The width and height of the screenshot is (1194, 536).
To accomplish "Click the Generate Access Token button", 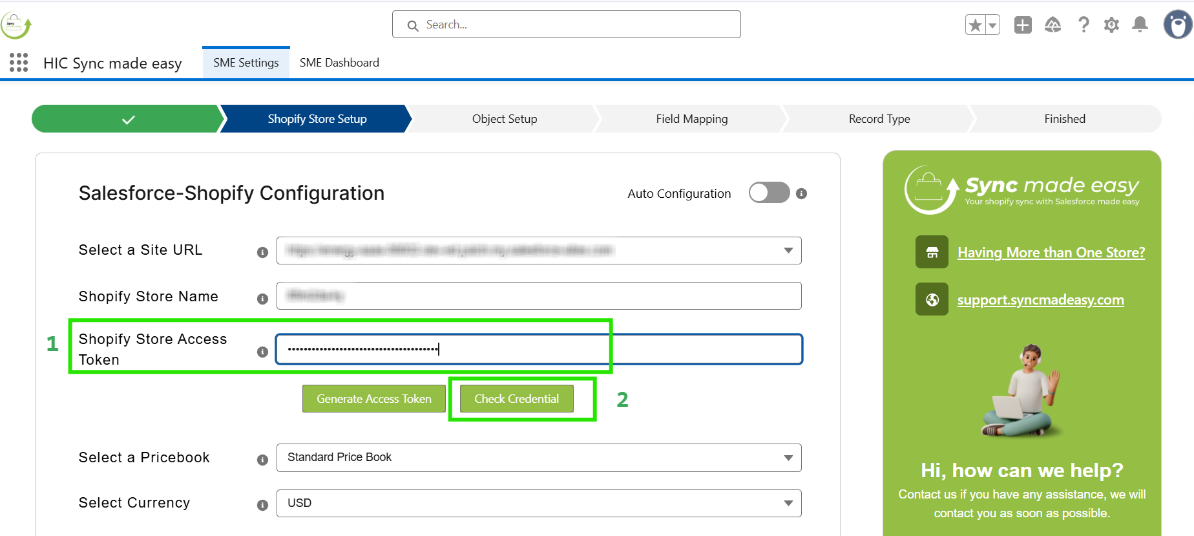I will click(x=374, y=399).
